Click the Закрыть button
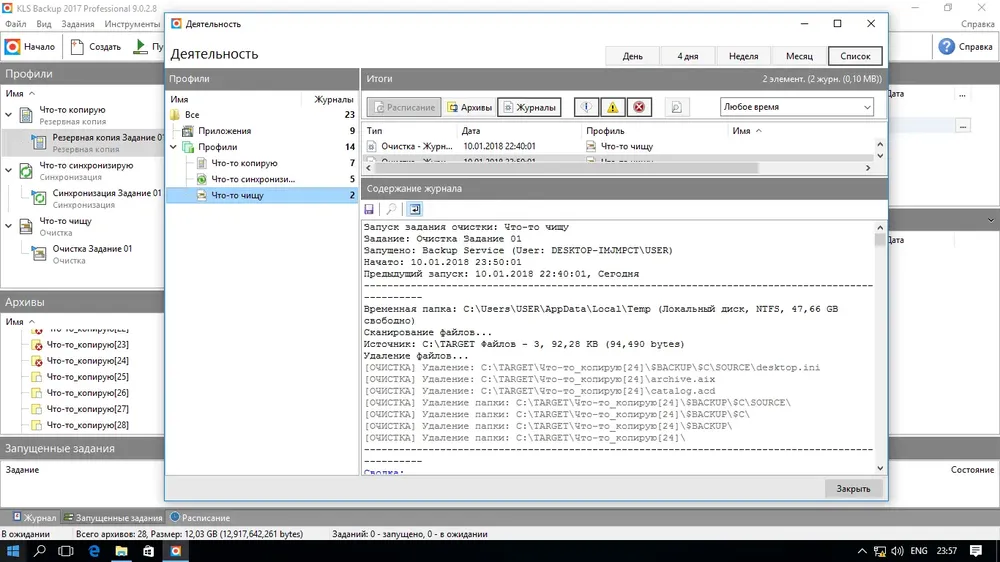Viewport: 1000px width, 562px height. (x=853, y=489)
